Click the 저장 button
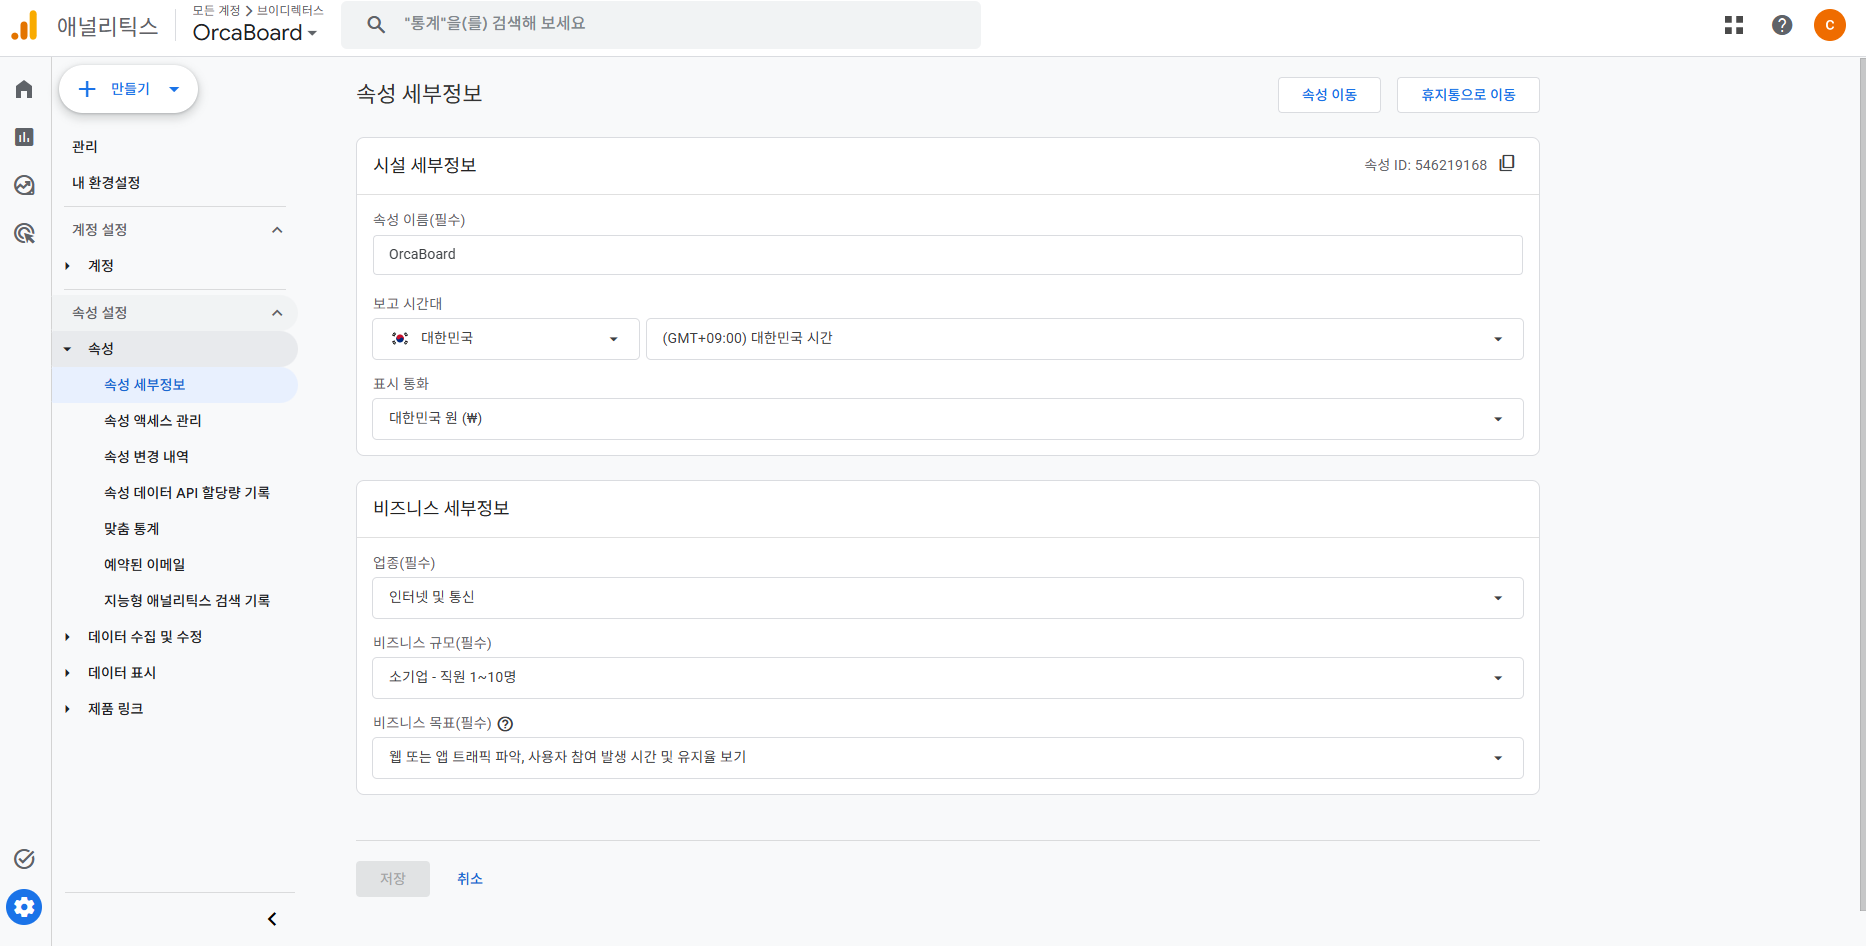This screenshot has width=1866, height=946. pyautogui.click(x=393, y=879)
